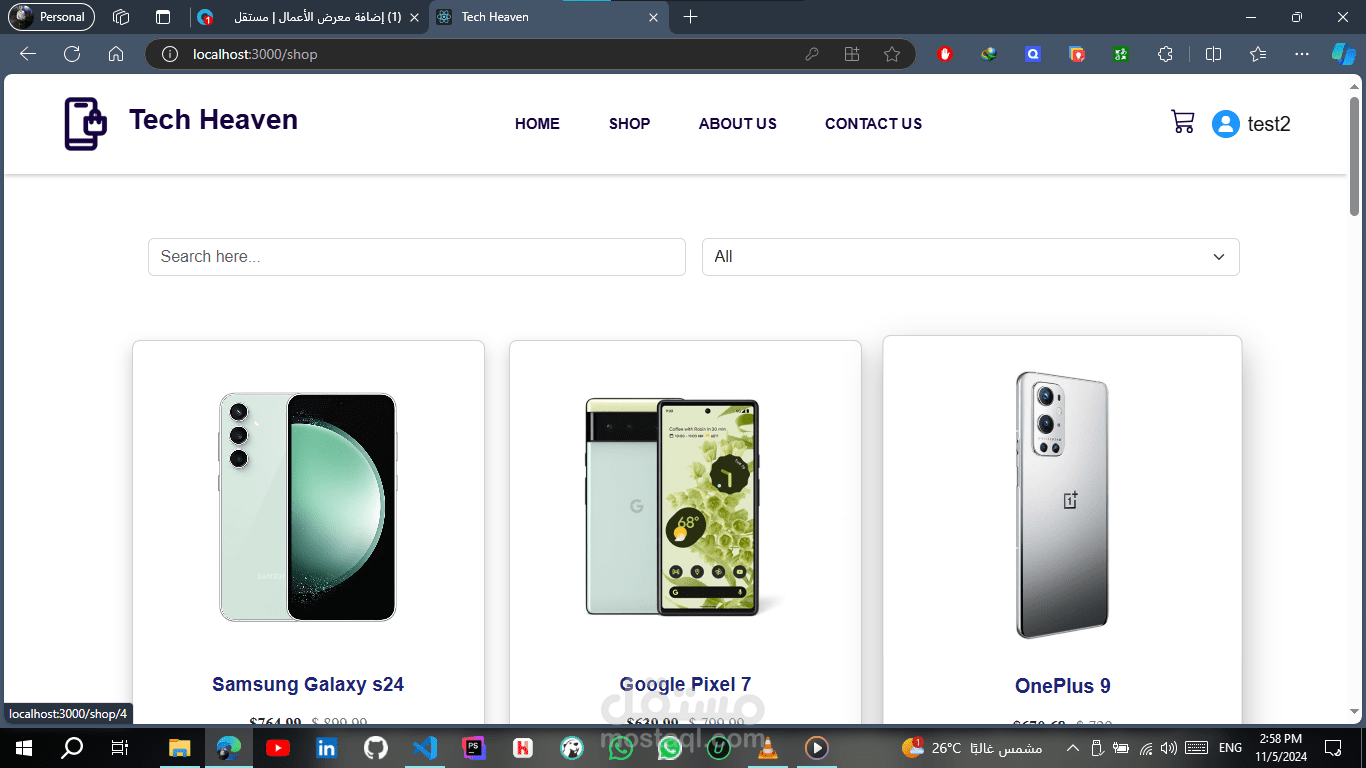
Task: Go back with browser back arrow
Action: pyautogui.click(x=28, y=54)
